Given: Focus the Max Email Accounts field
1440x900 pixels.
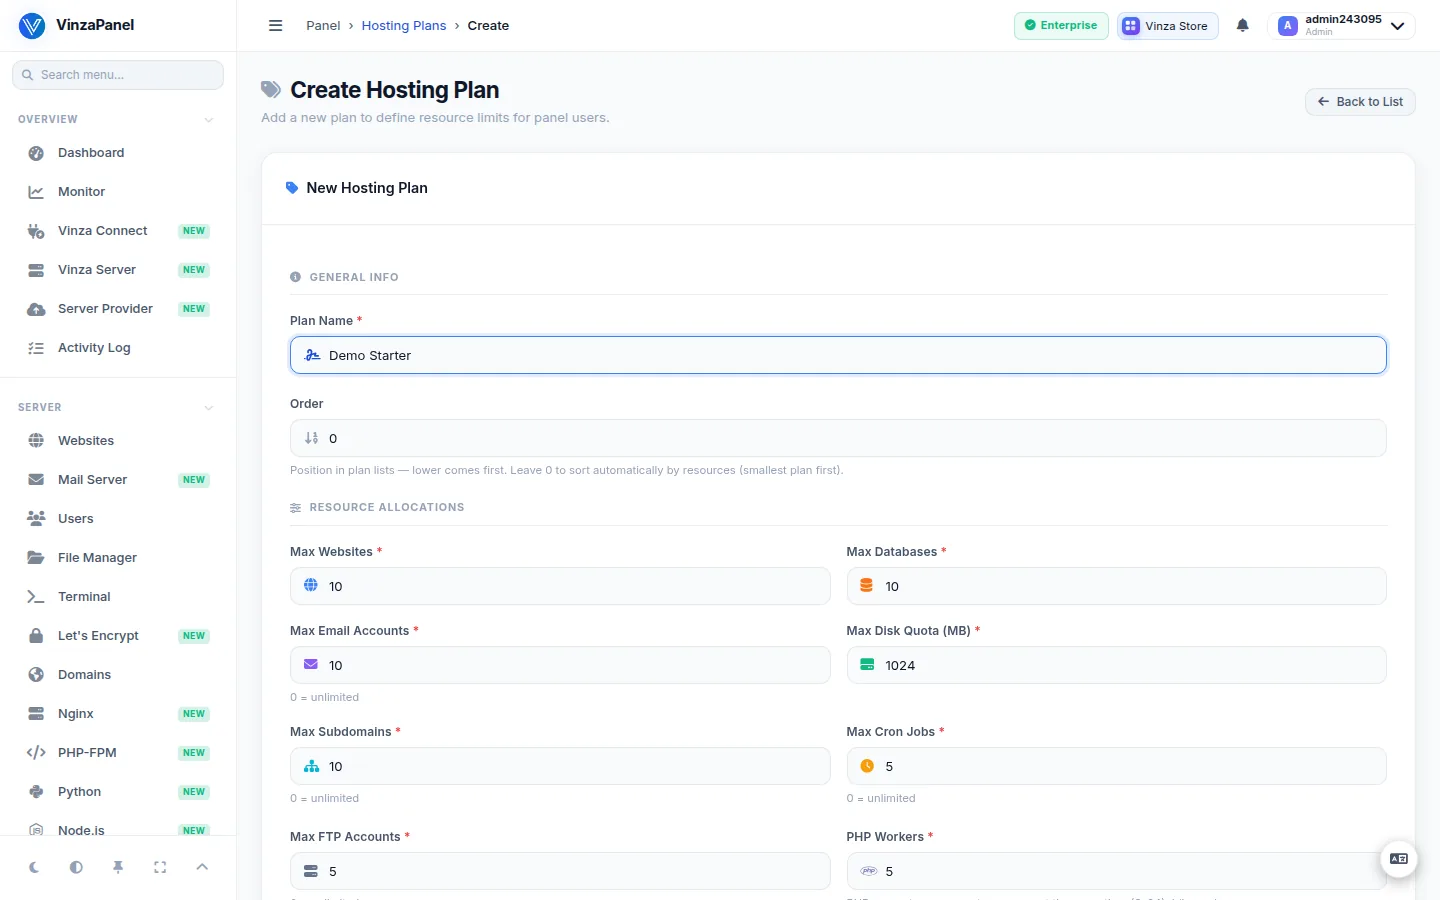Looking at the screenshot, I should 560,665.
